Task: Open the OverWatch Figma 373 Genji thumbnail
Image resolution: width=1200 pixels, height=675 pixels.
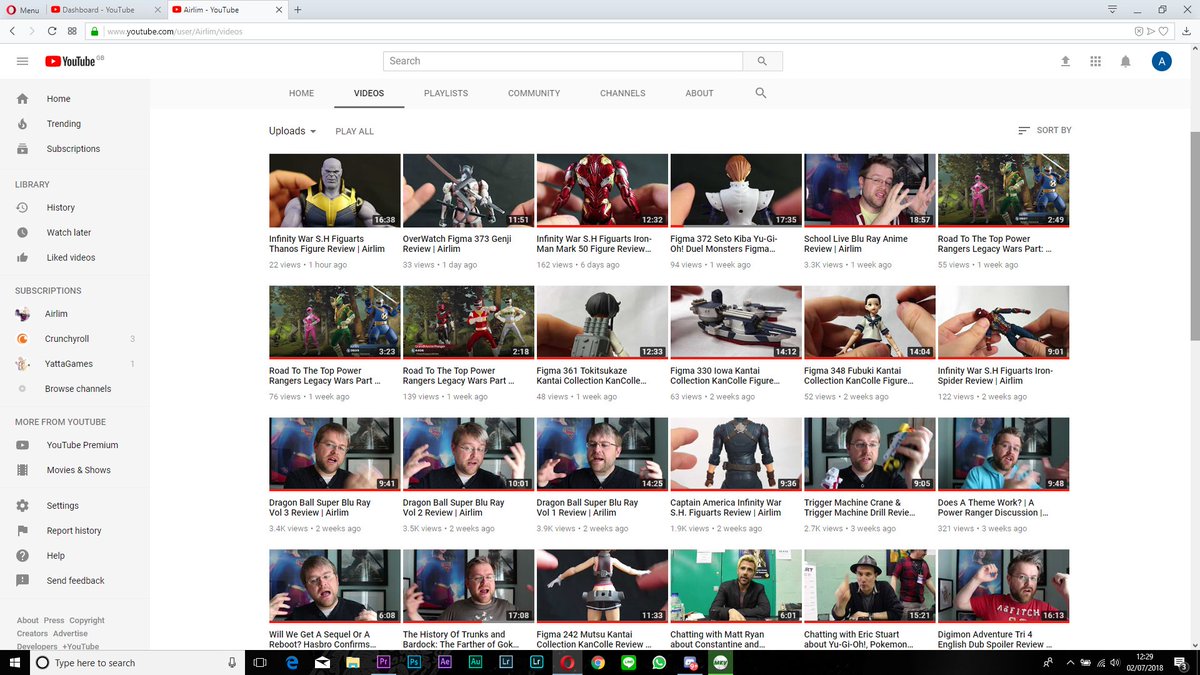Action: 468,191
